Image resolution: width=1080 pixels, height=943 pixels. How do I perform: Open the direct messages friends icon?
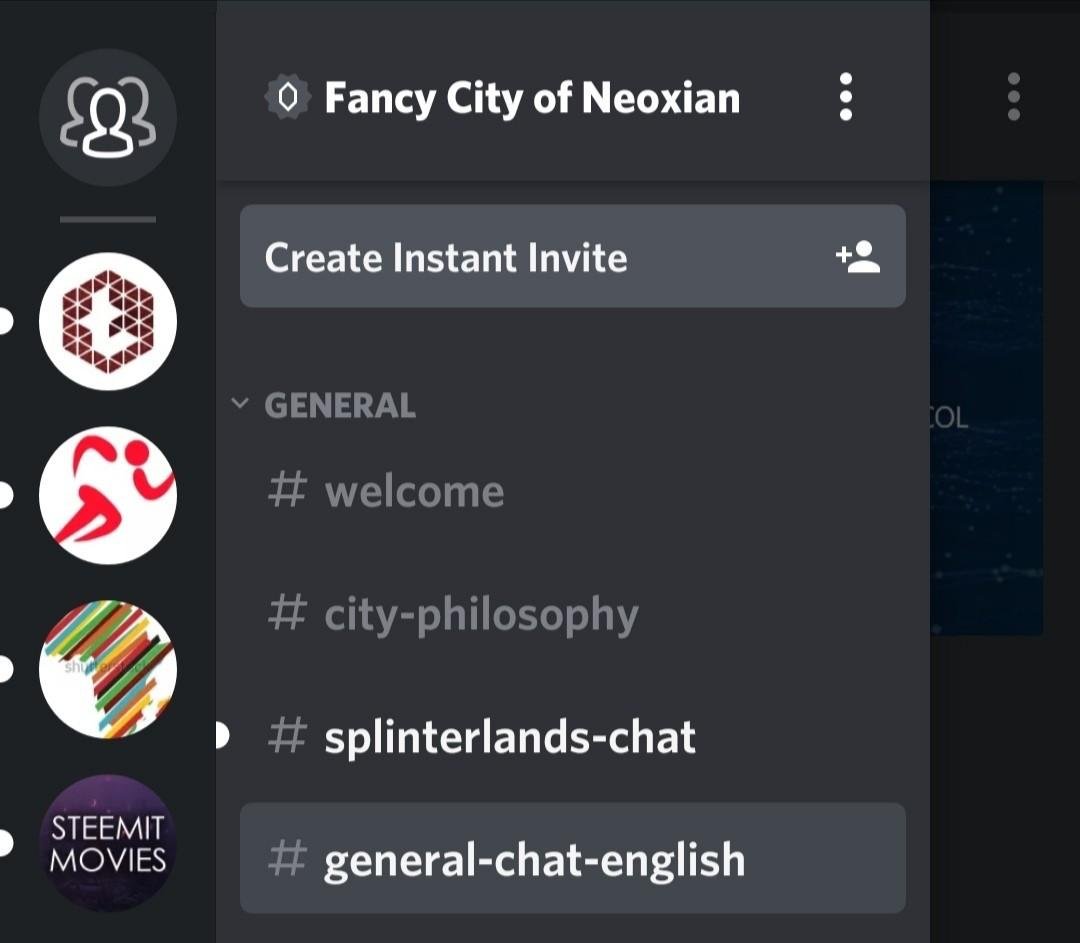tap(107, 117)
